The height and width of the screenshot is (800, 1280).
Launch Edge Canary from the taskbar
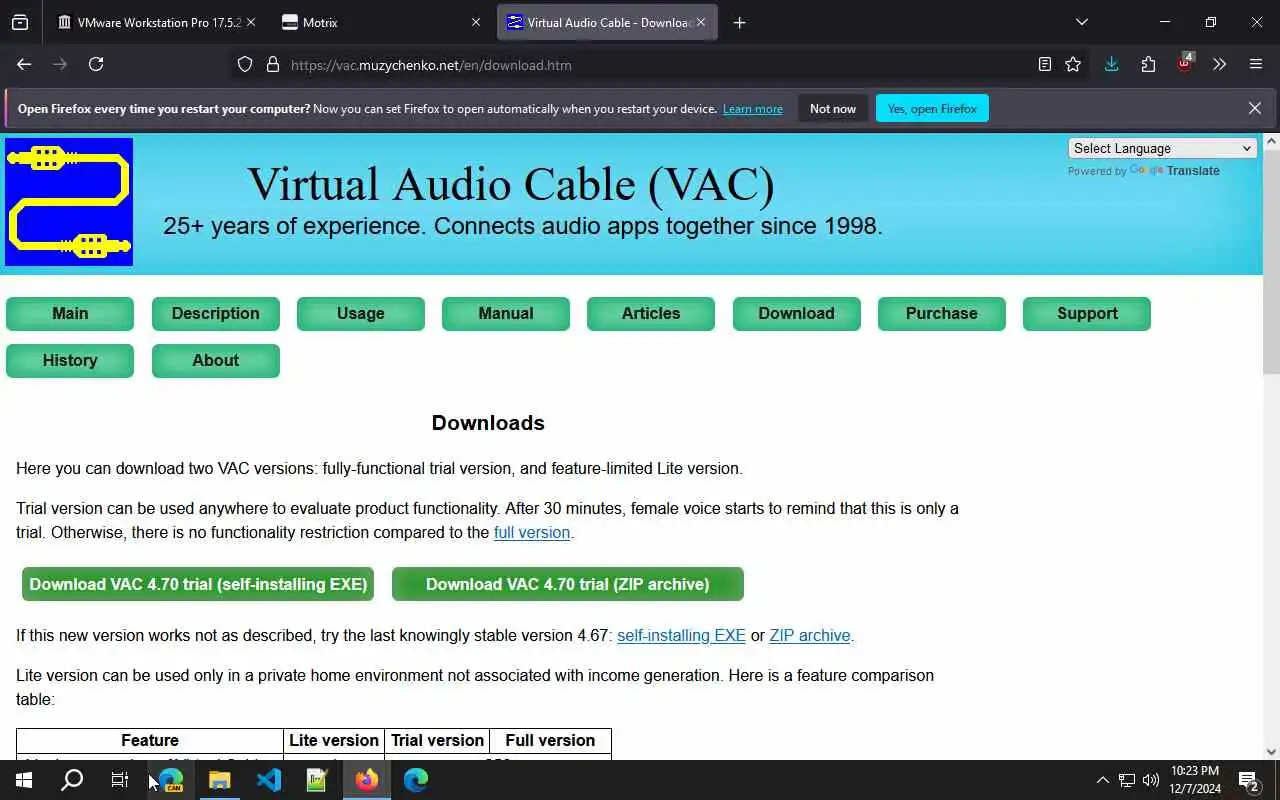pos(171,780)
